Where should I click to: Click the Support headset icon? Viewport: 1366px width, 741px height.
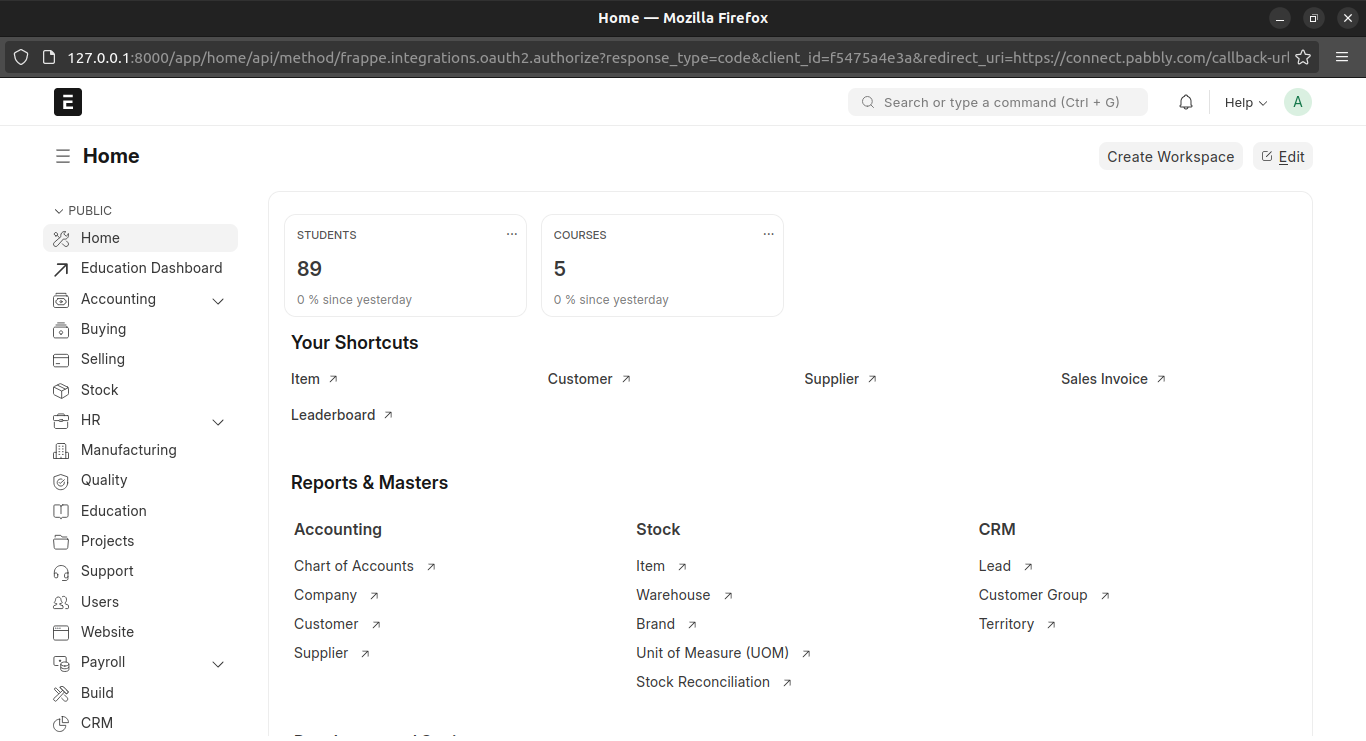61,571
